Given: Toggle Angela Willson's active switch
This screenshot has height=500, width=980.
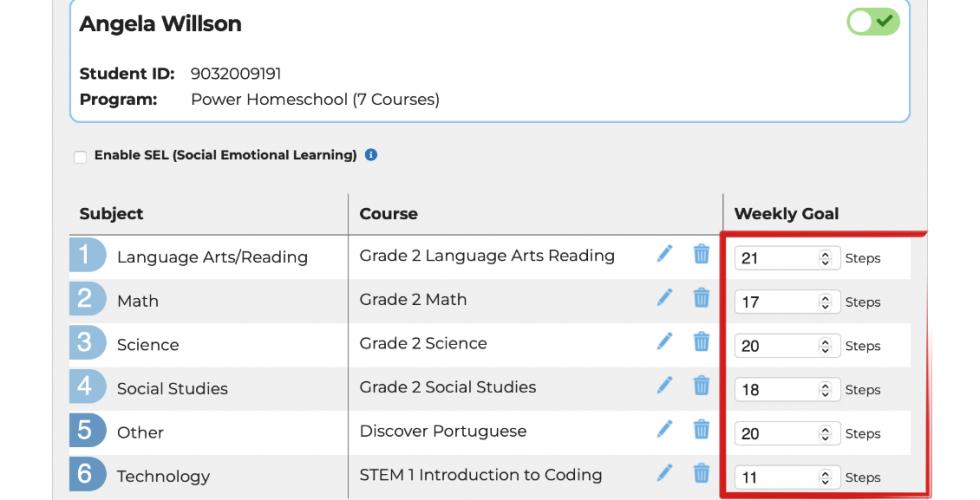Looking at the screenshot, I should pos(873,22).
